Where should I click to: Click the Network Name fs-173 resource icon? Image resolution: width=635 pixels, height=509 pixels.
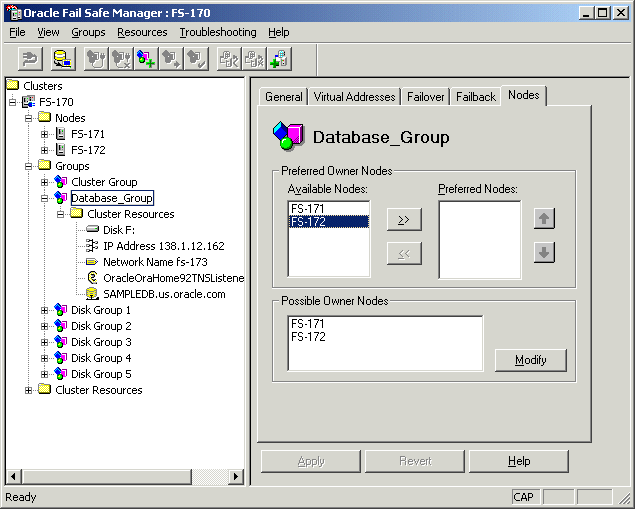(92, 262)
